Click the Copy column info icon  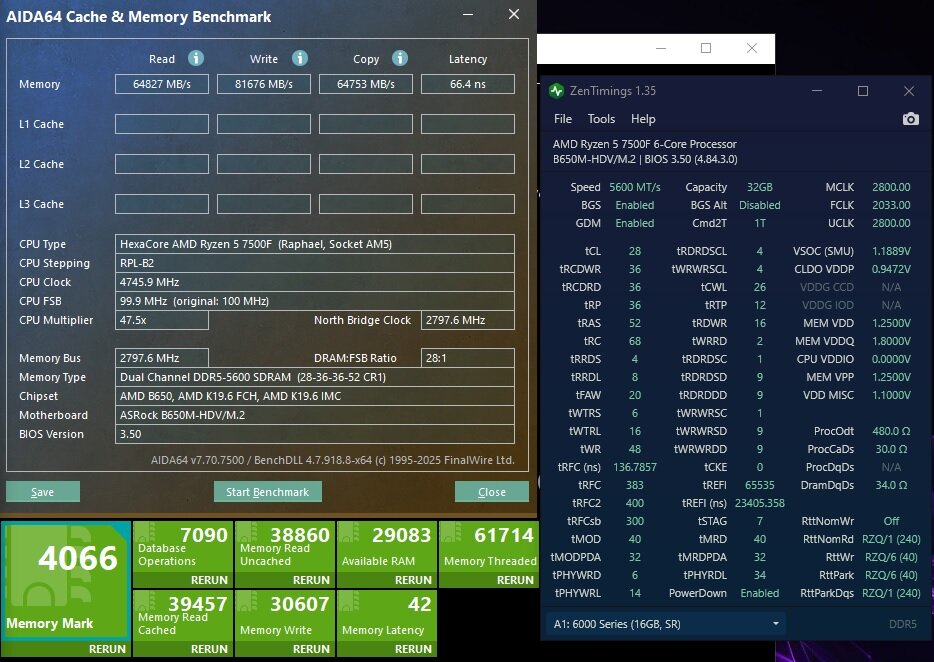click(x=400, y=59)
